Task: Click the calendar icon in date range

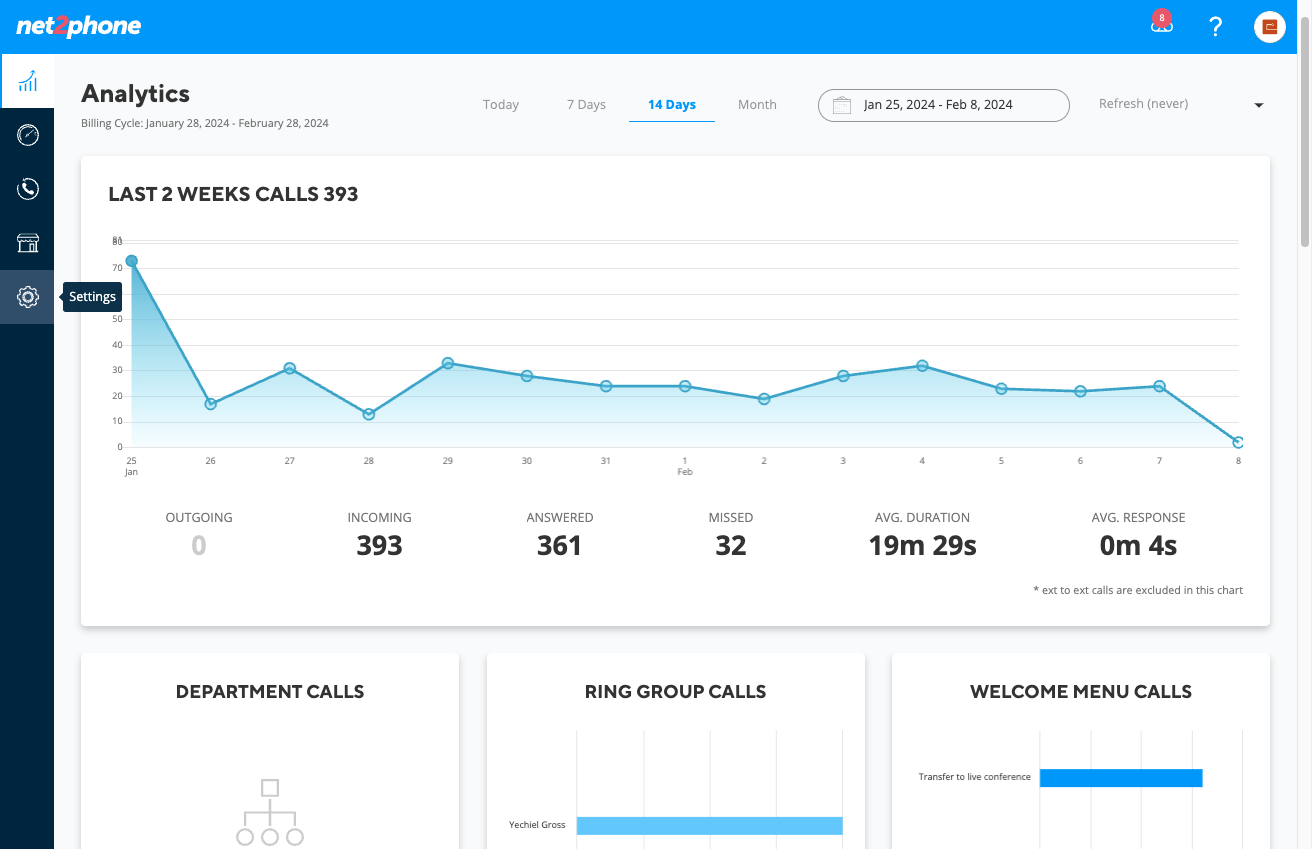Action: (841, 105)
